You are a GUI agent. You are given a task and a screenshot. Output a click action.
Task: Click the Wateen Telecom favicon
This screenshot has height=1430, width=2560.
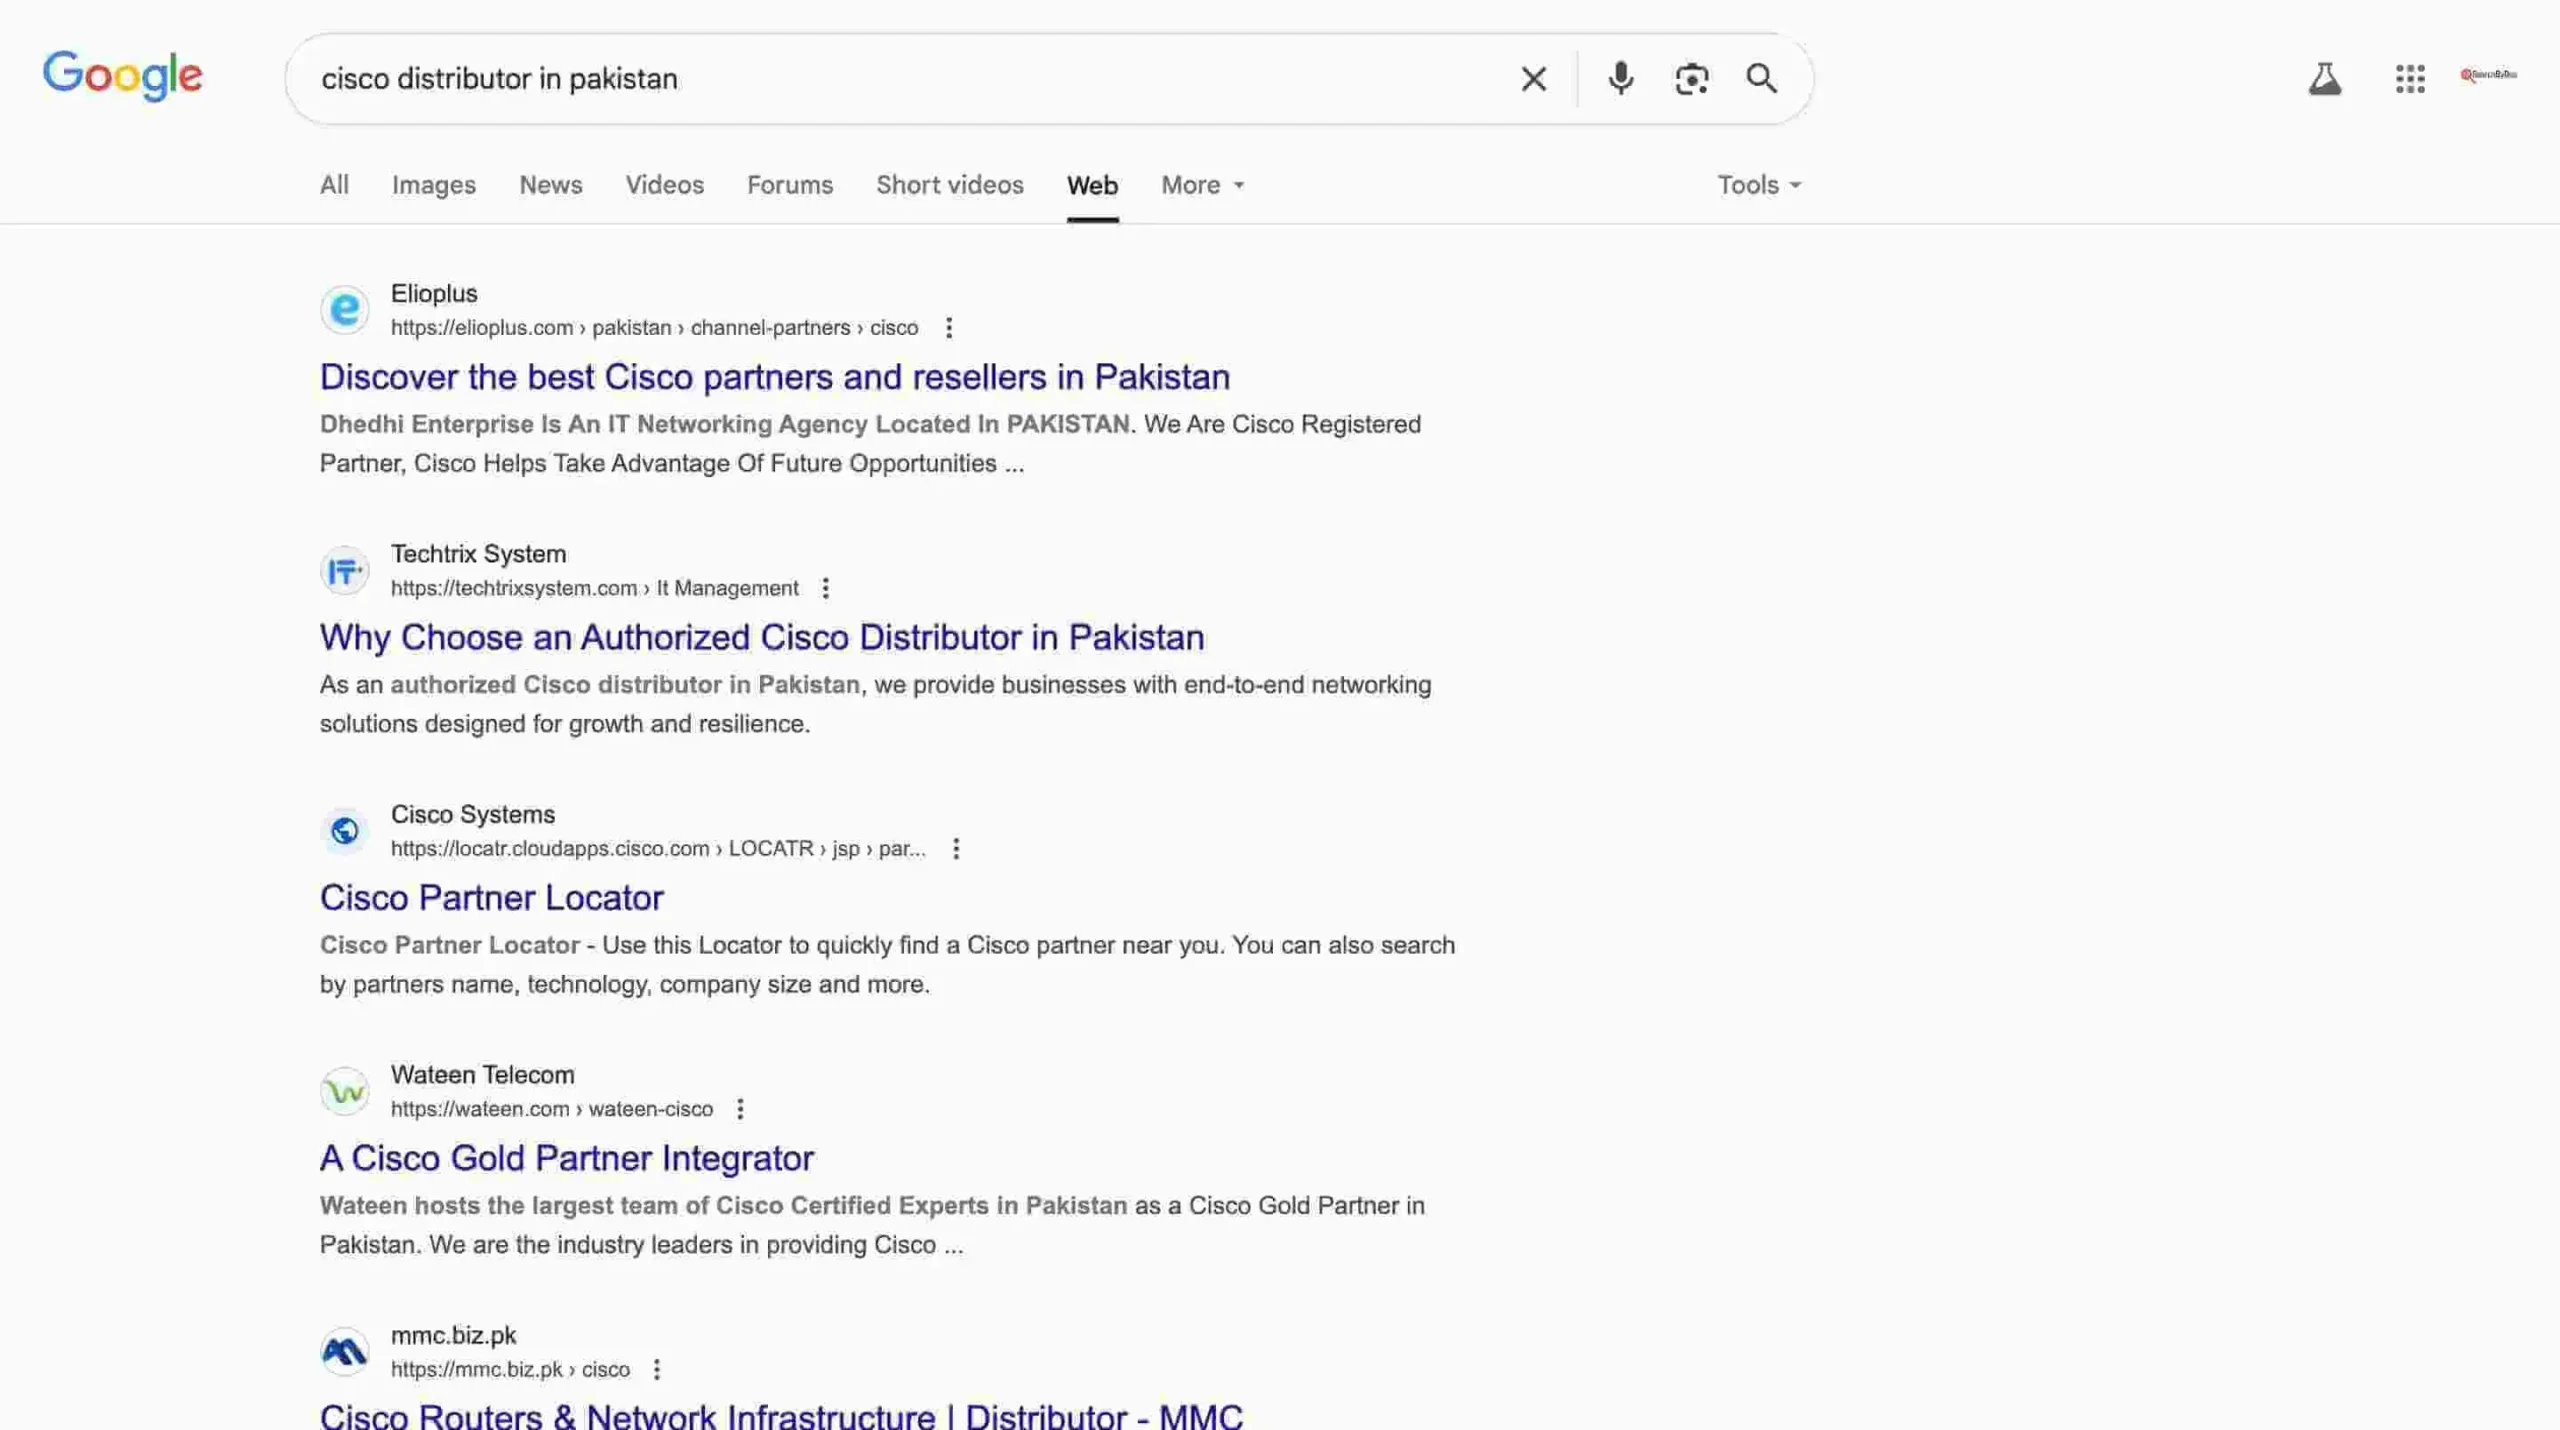tap(344, 1090)
